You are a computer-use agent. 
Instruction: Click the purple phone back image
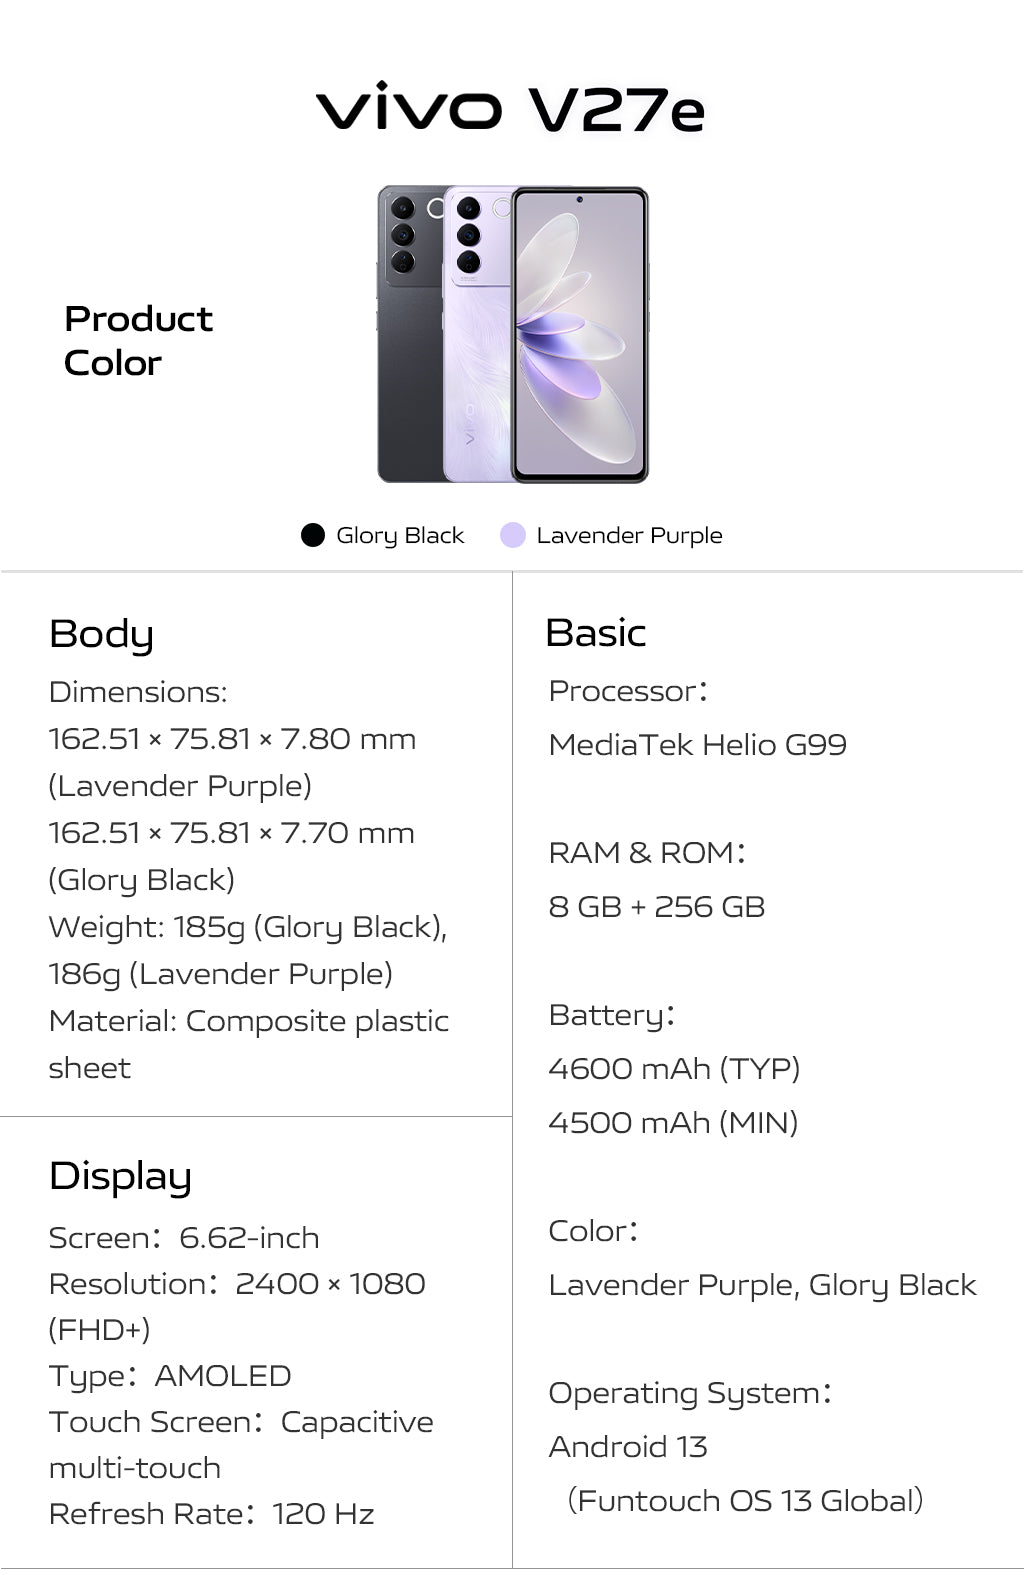[x=477, y=334]
